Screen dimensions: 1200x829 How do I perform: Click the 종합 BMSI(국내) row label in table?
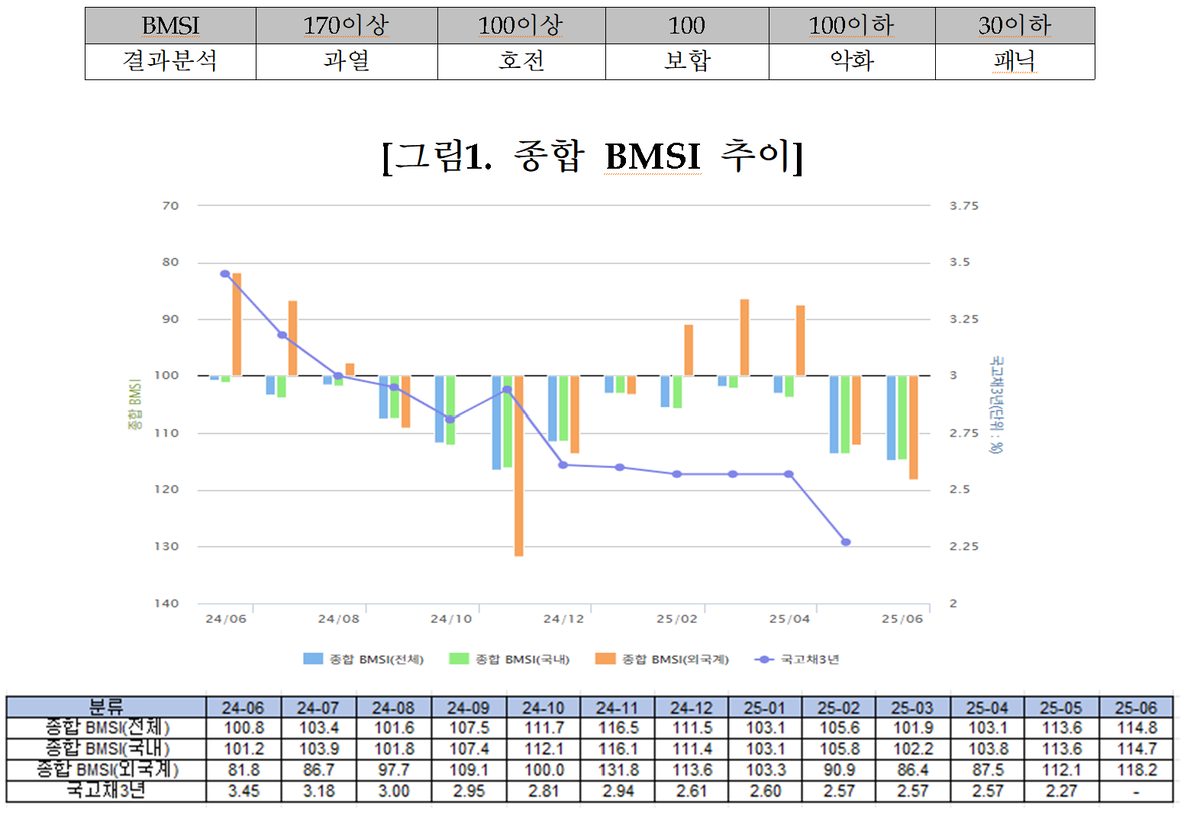[x=107, y=748]
